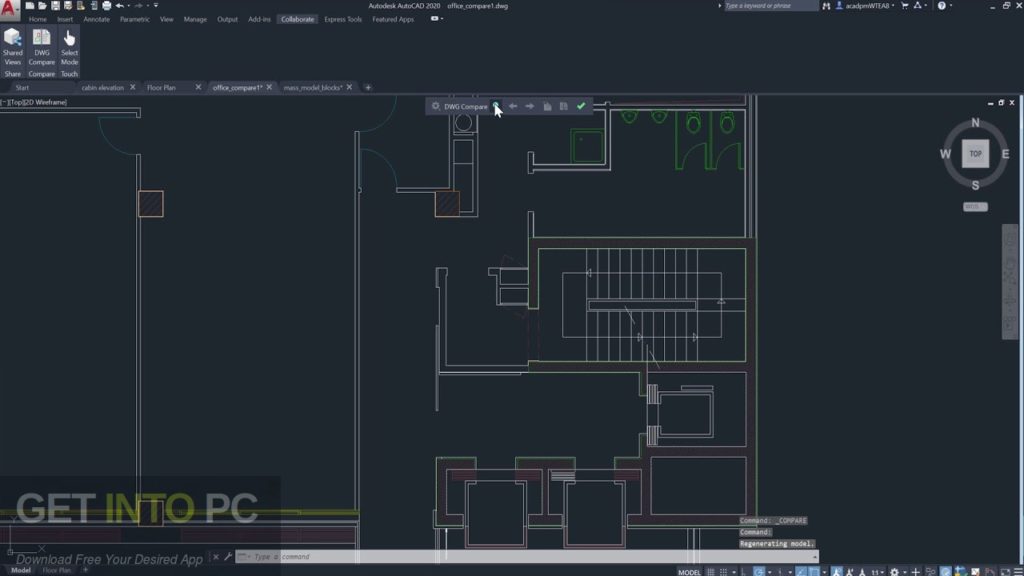Toggle grid display in status bar
This screenshot has height=576, width=1024.
[x=711, y=572]
